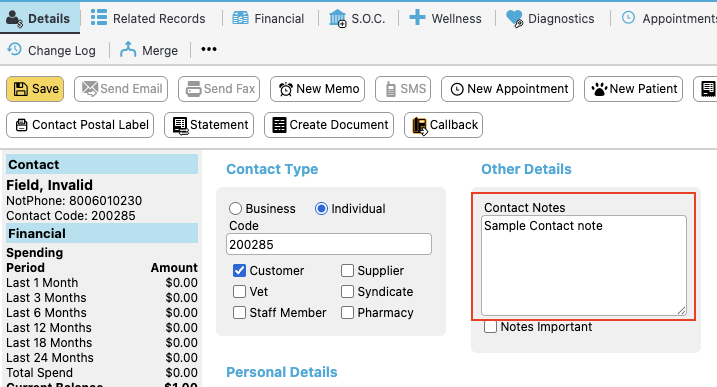The image size is (717, 387).
Task: Click the heart Diagnostics icon
Action: [x=514, y=19]
